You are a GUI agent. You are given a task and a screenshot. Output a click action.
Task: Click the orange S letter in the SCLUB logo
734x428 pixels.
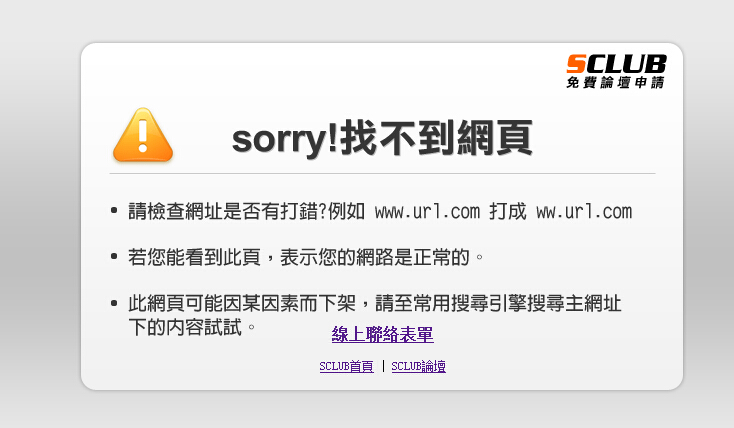click(576, 64)
